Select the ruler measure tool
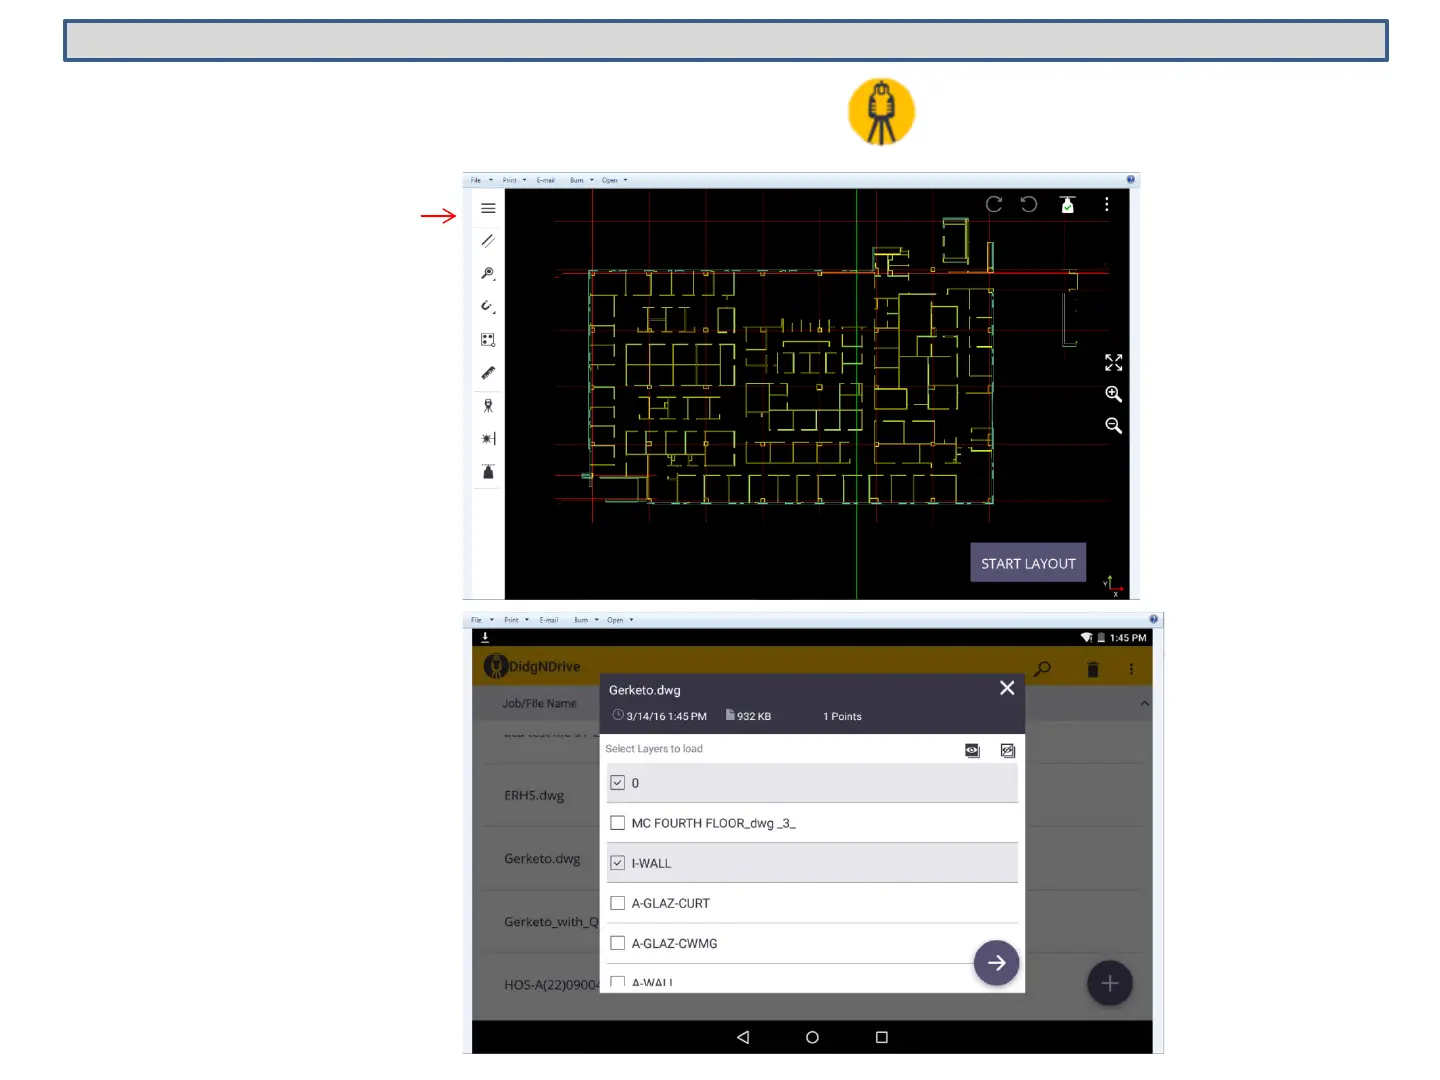This screenshot has height=1080, width=1440. point(488,373)
